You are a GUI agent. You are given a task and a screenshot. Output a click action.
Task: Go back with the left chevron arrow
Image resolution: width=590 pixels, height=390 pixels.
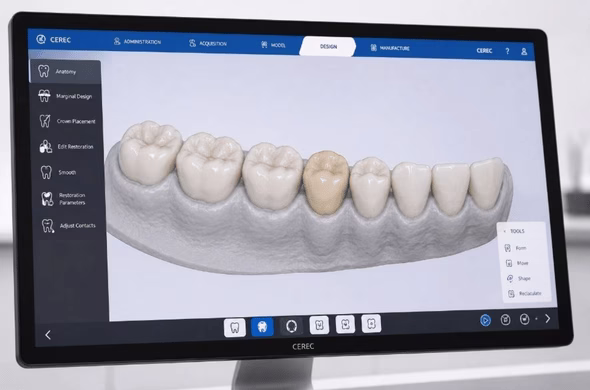coord(48,335)
